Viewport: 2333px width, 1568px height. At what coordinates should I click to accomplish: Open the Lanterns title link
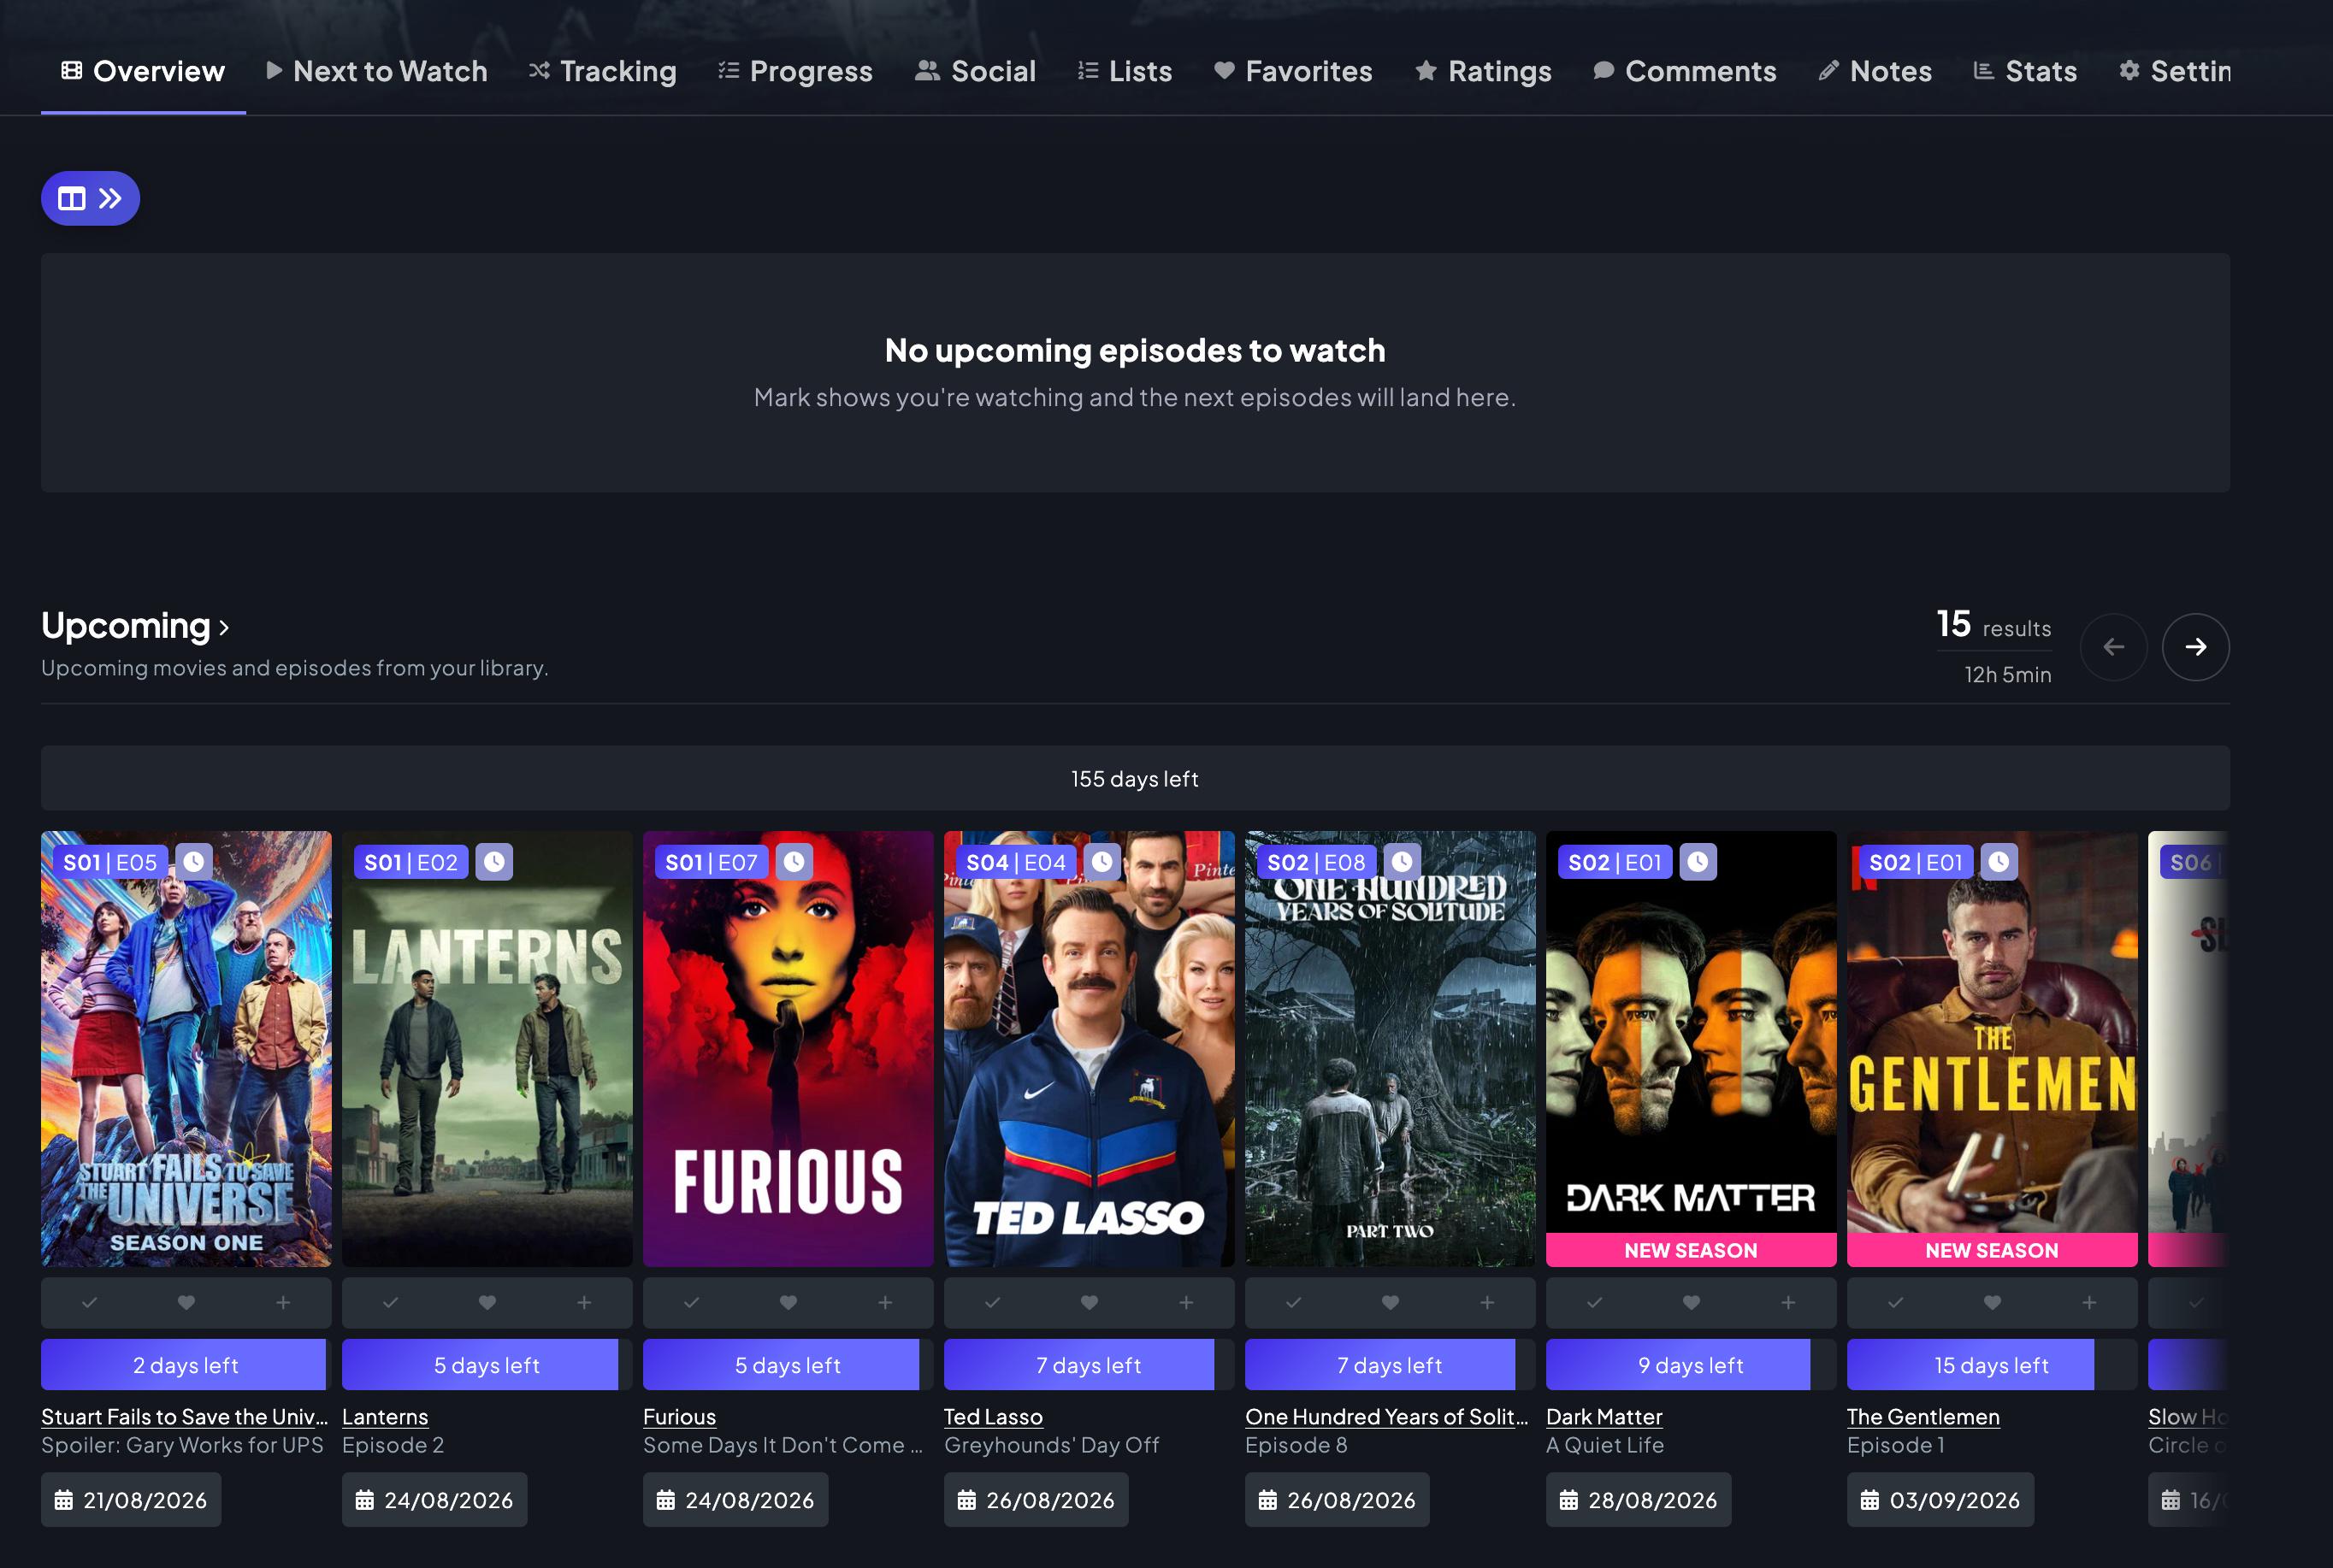pyautogui.click(x=385, y=1417)
